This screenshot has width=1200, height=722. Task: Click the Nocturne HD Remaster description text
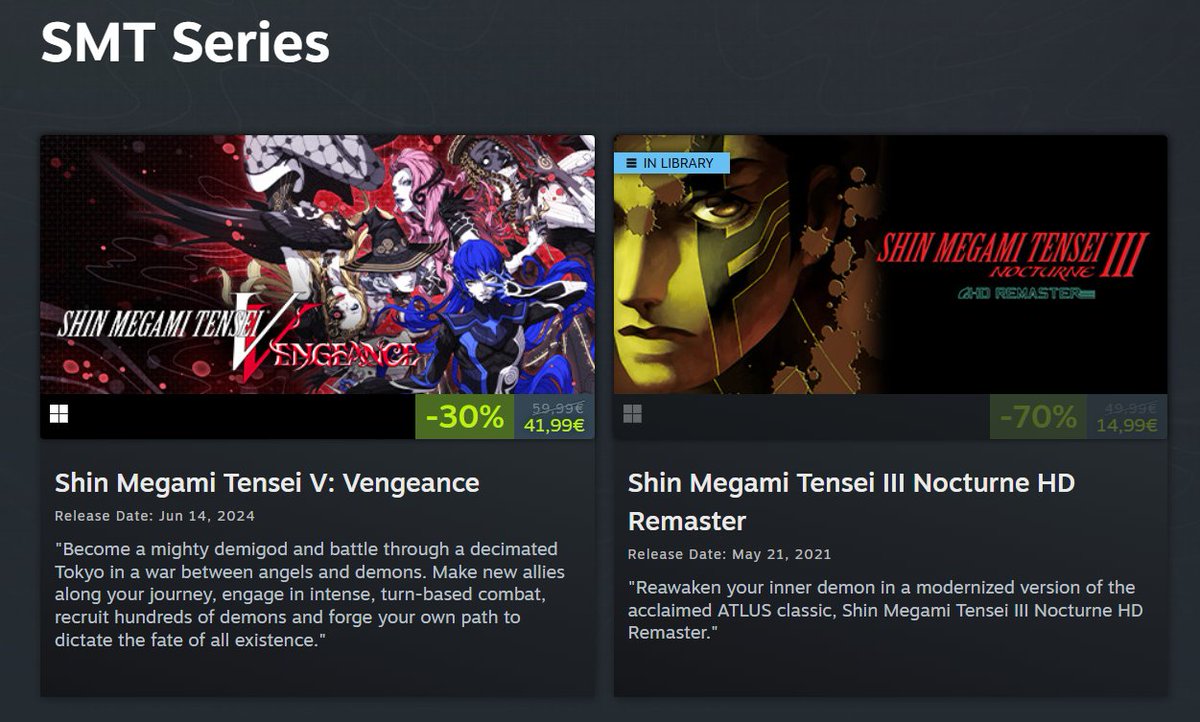[x=885, y=609]
